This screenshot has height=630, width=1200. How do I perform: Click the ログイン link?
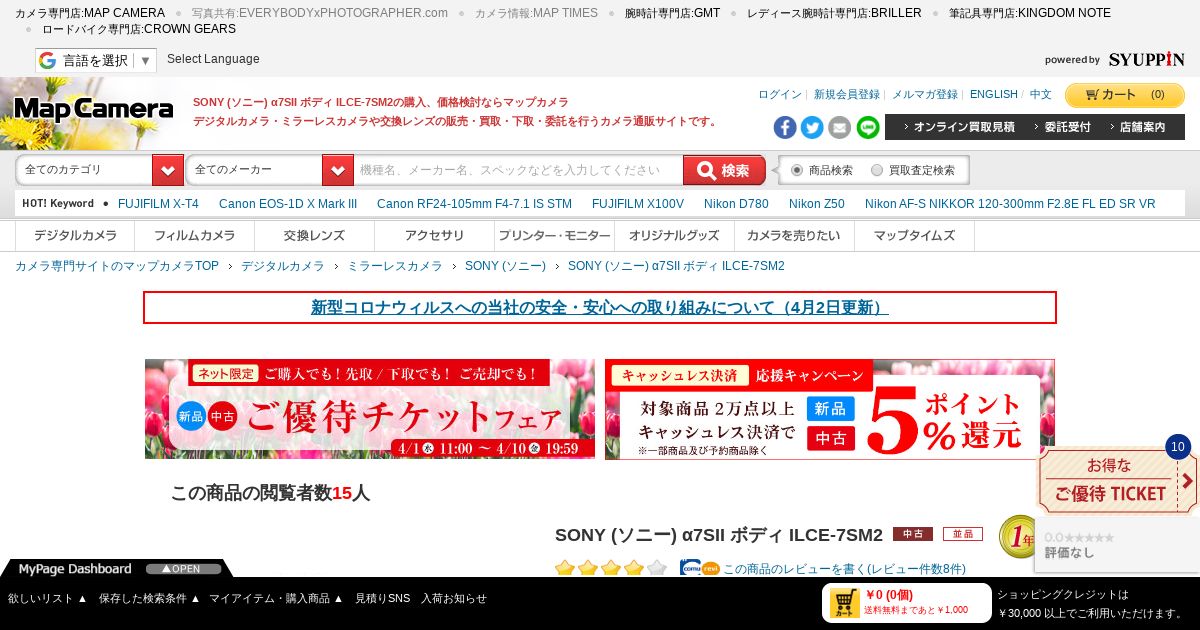pos(780,94)
